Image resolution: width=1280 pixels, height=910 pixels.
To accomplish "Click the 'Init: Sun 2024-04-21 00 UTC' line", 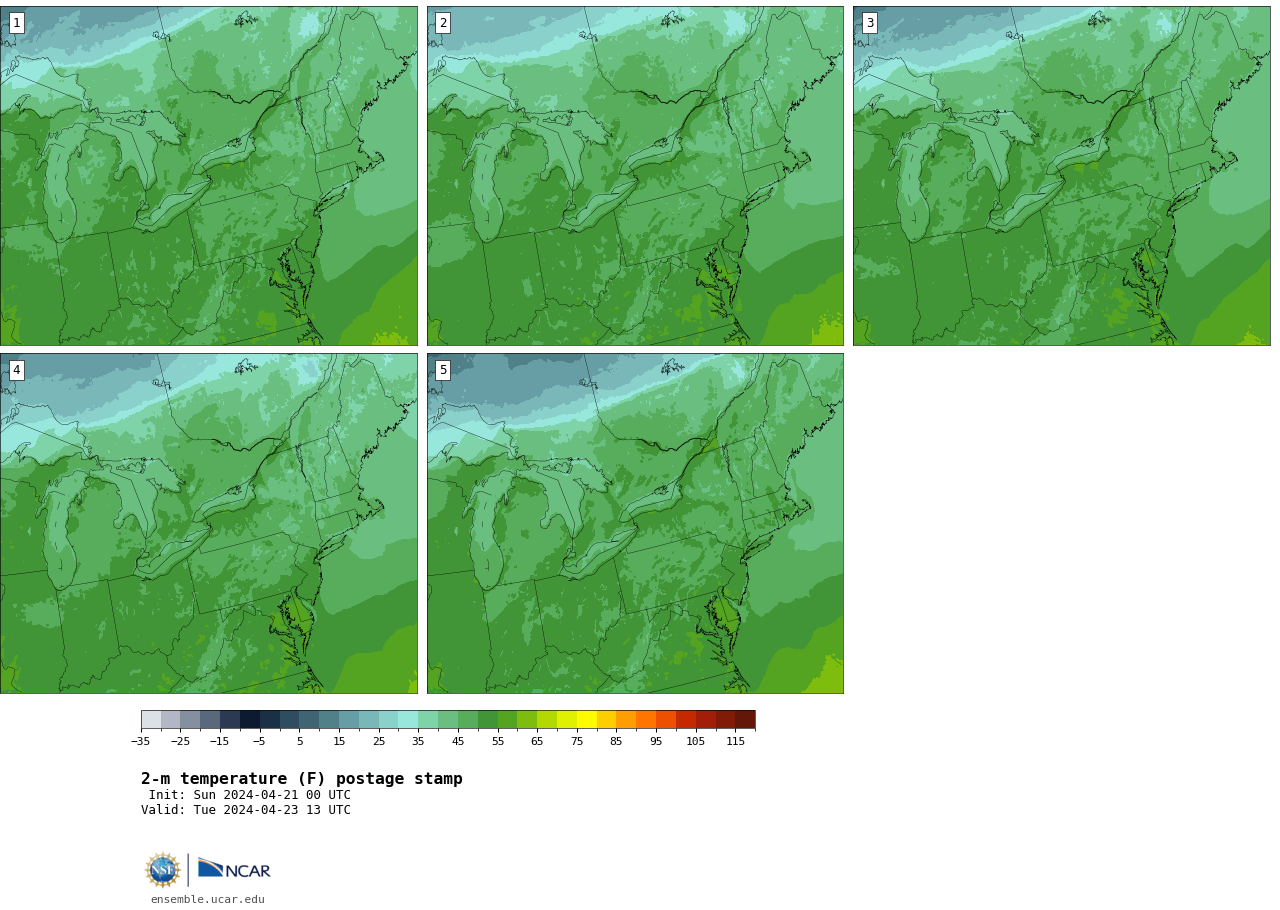I will [x=250, y=795].
